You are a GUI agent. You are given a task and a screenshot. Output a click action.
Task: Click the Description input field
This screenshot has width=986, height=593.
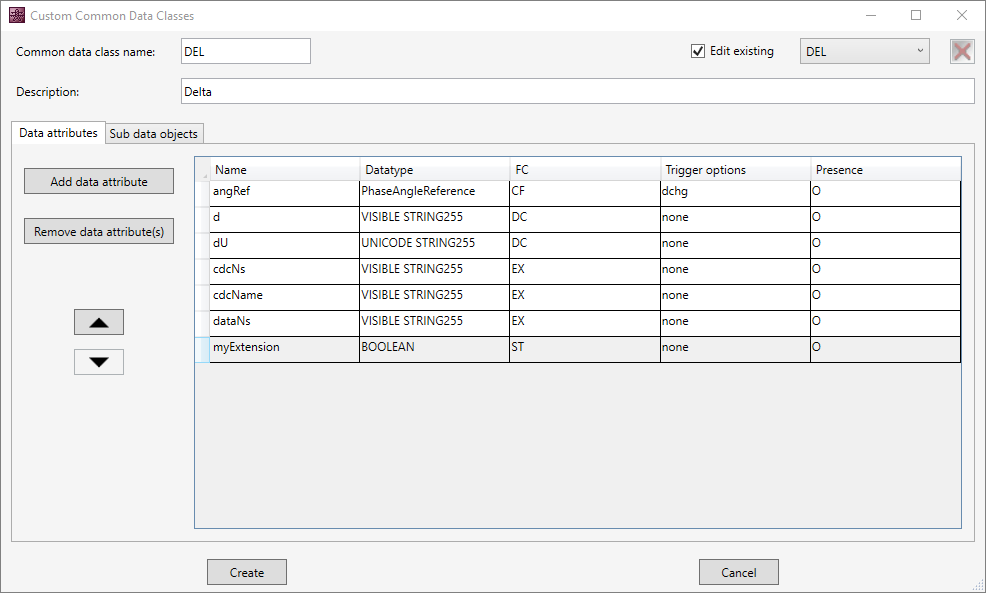pyautogui.click(x=577, y=91)
